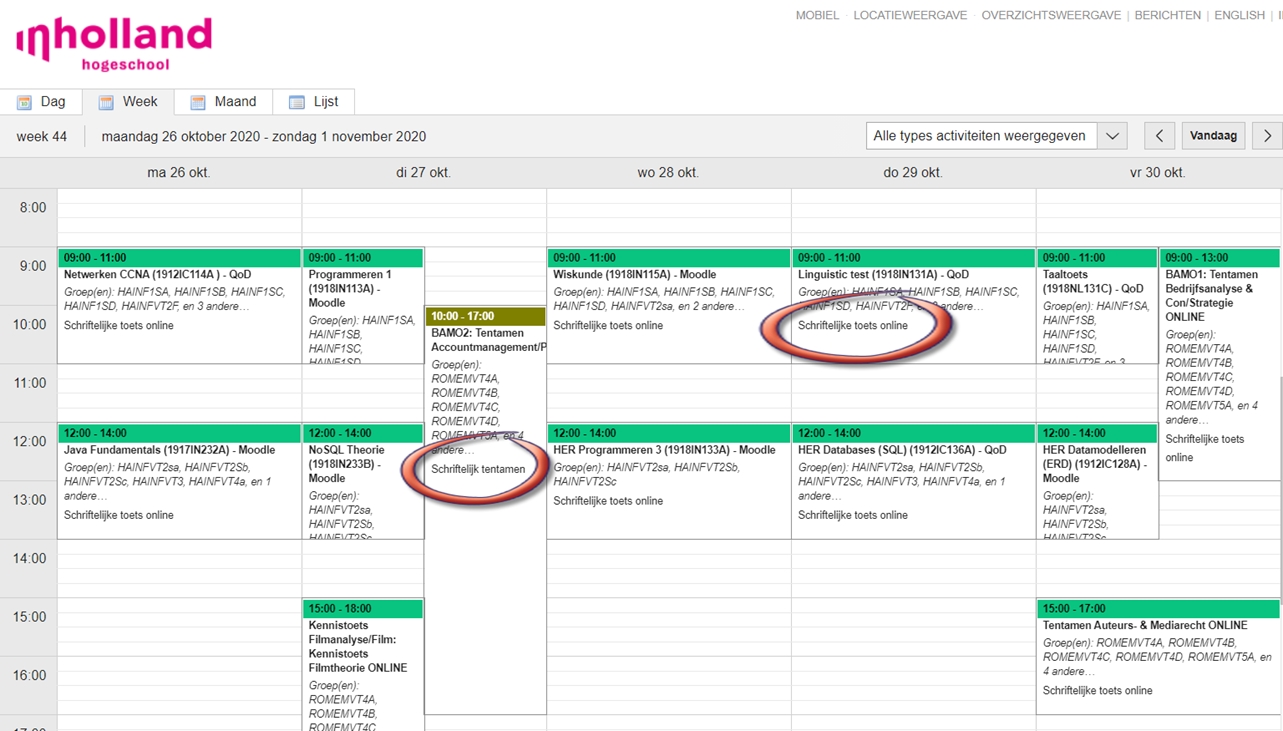Open the BERICHTEN link

coord(1167,15)
